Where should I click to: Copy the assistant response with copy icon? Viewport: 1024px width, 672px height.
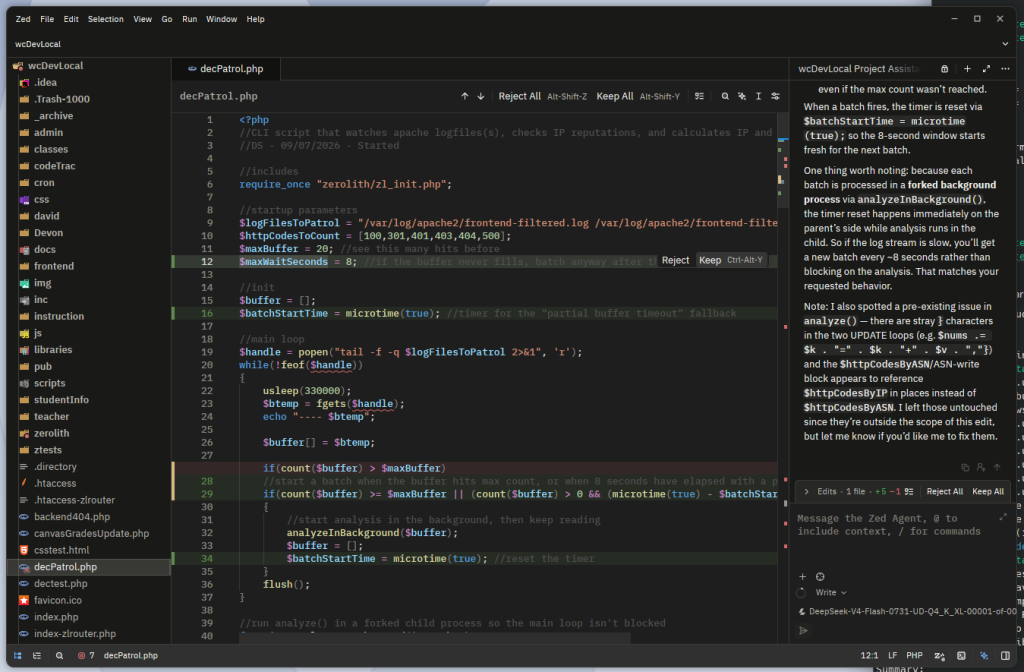point(965,467)
